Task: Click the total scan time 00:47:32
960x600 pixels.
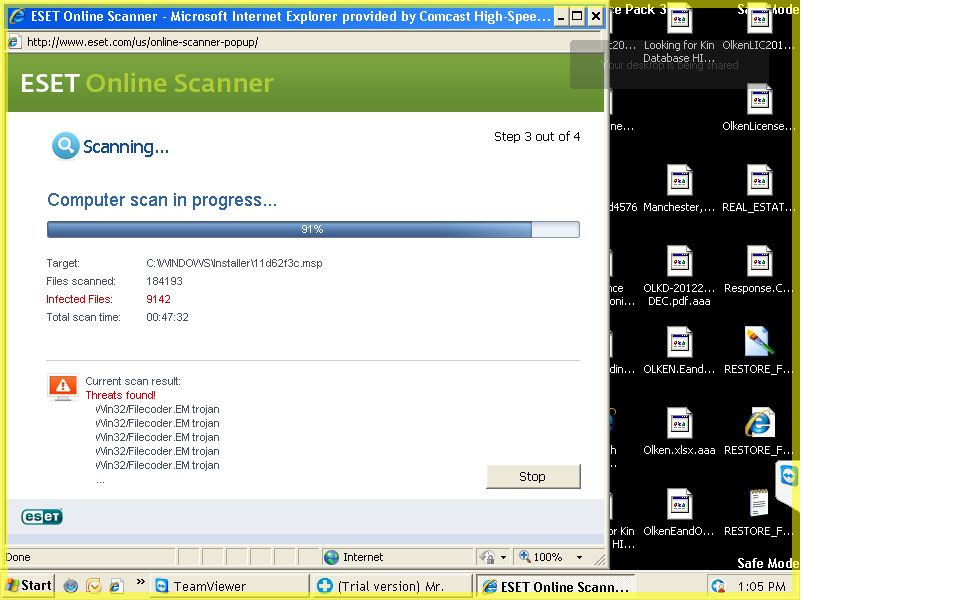Action: pyautogui.click(x=167, y=317)
